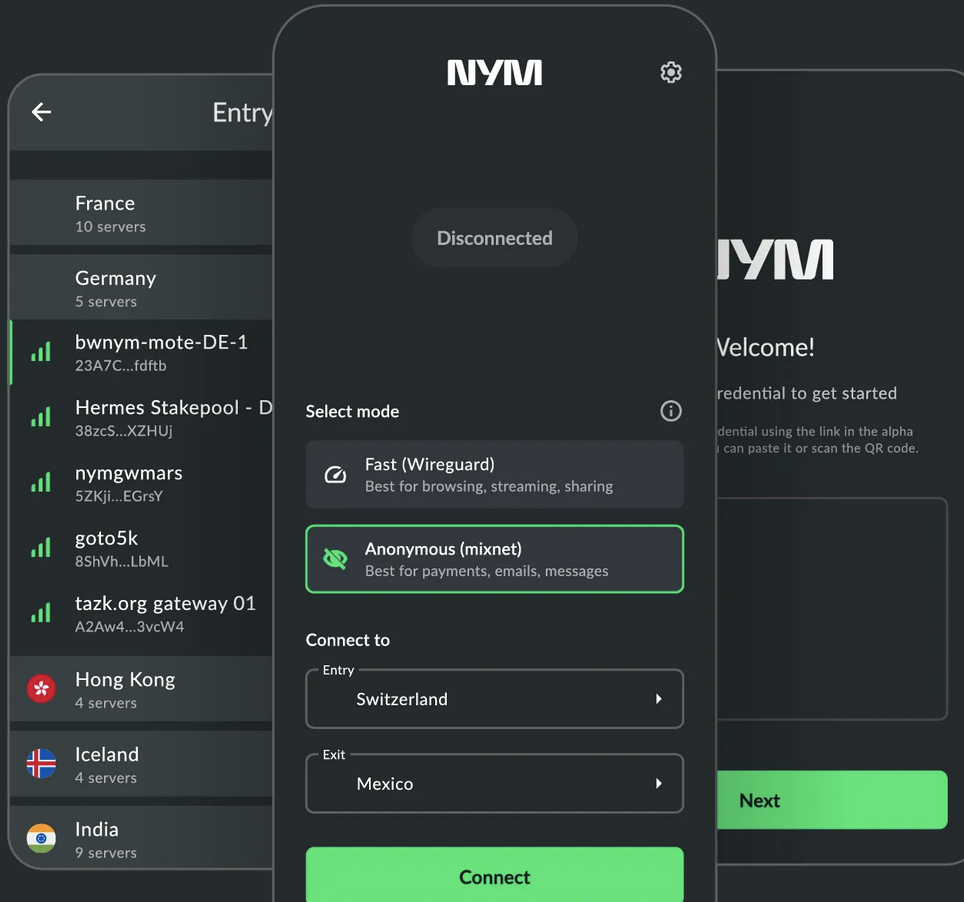This screenshot has height=902, width=964.
Task: Click signal bars icon for tazk.org gateway
Action: [41, 613]
